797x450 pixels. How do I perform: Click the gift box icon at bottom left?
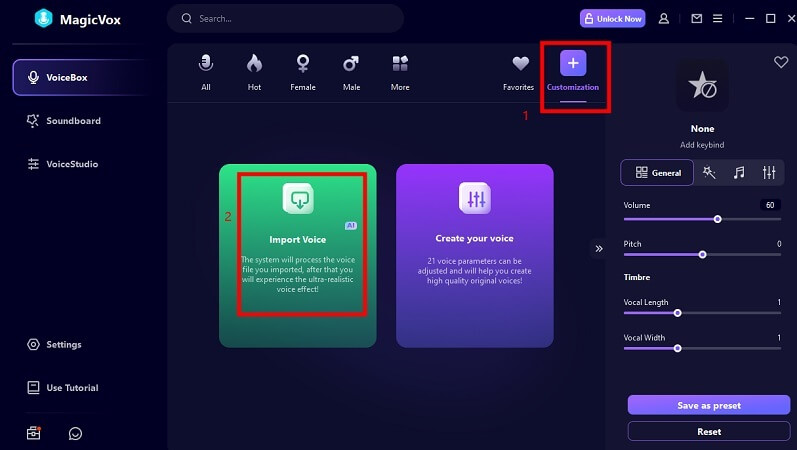coord(34,433)
